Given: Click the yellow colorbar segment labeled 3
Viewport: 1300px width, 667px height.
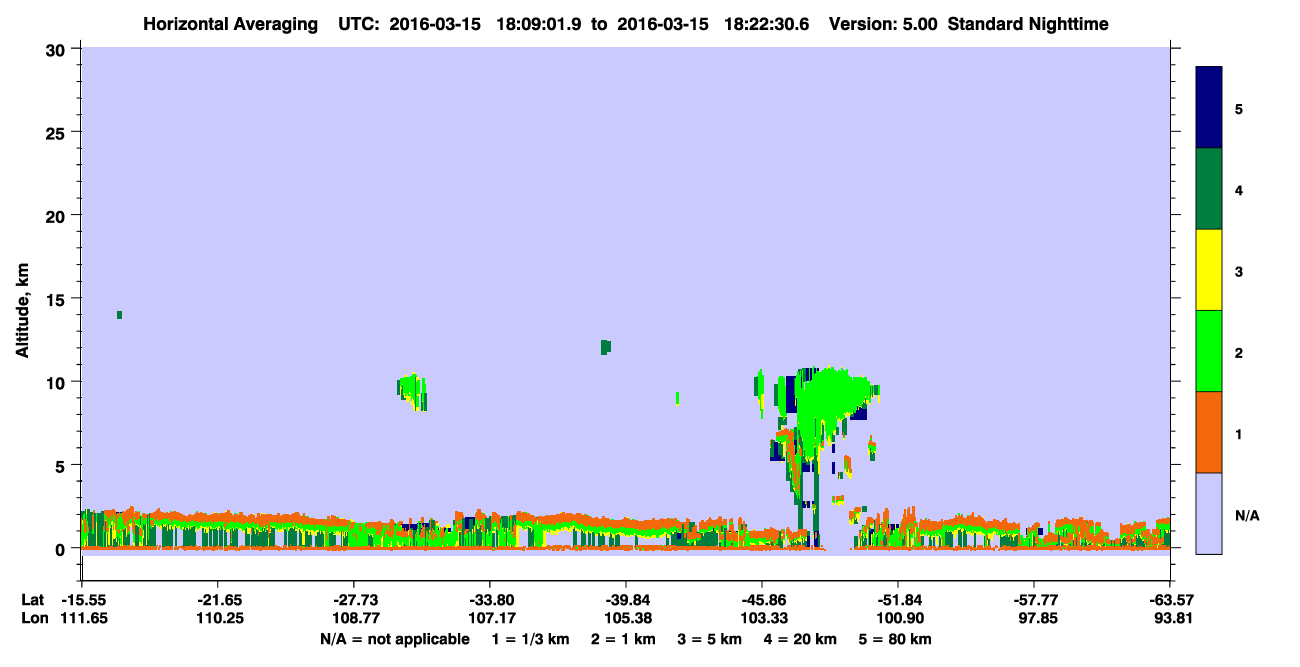Looking at the screenshot, I should point(1209,270).
